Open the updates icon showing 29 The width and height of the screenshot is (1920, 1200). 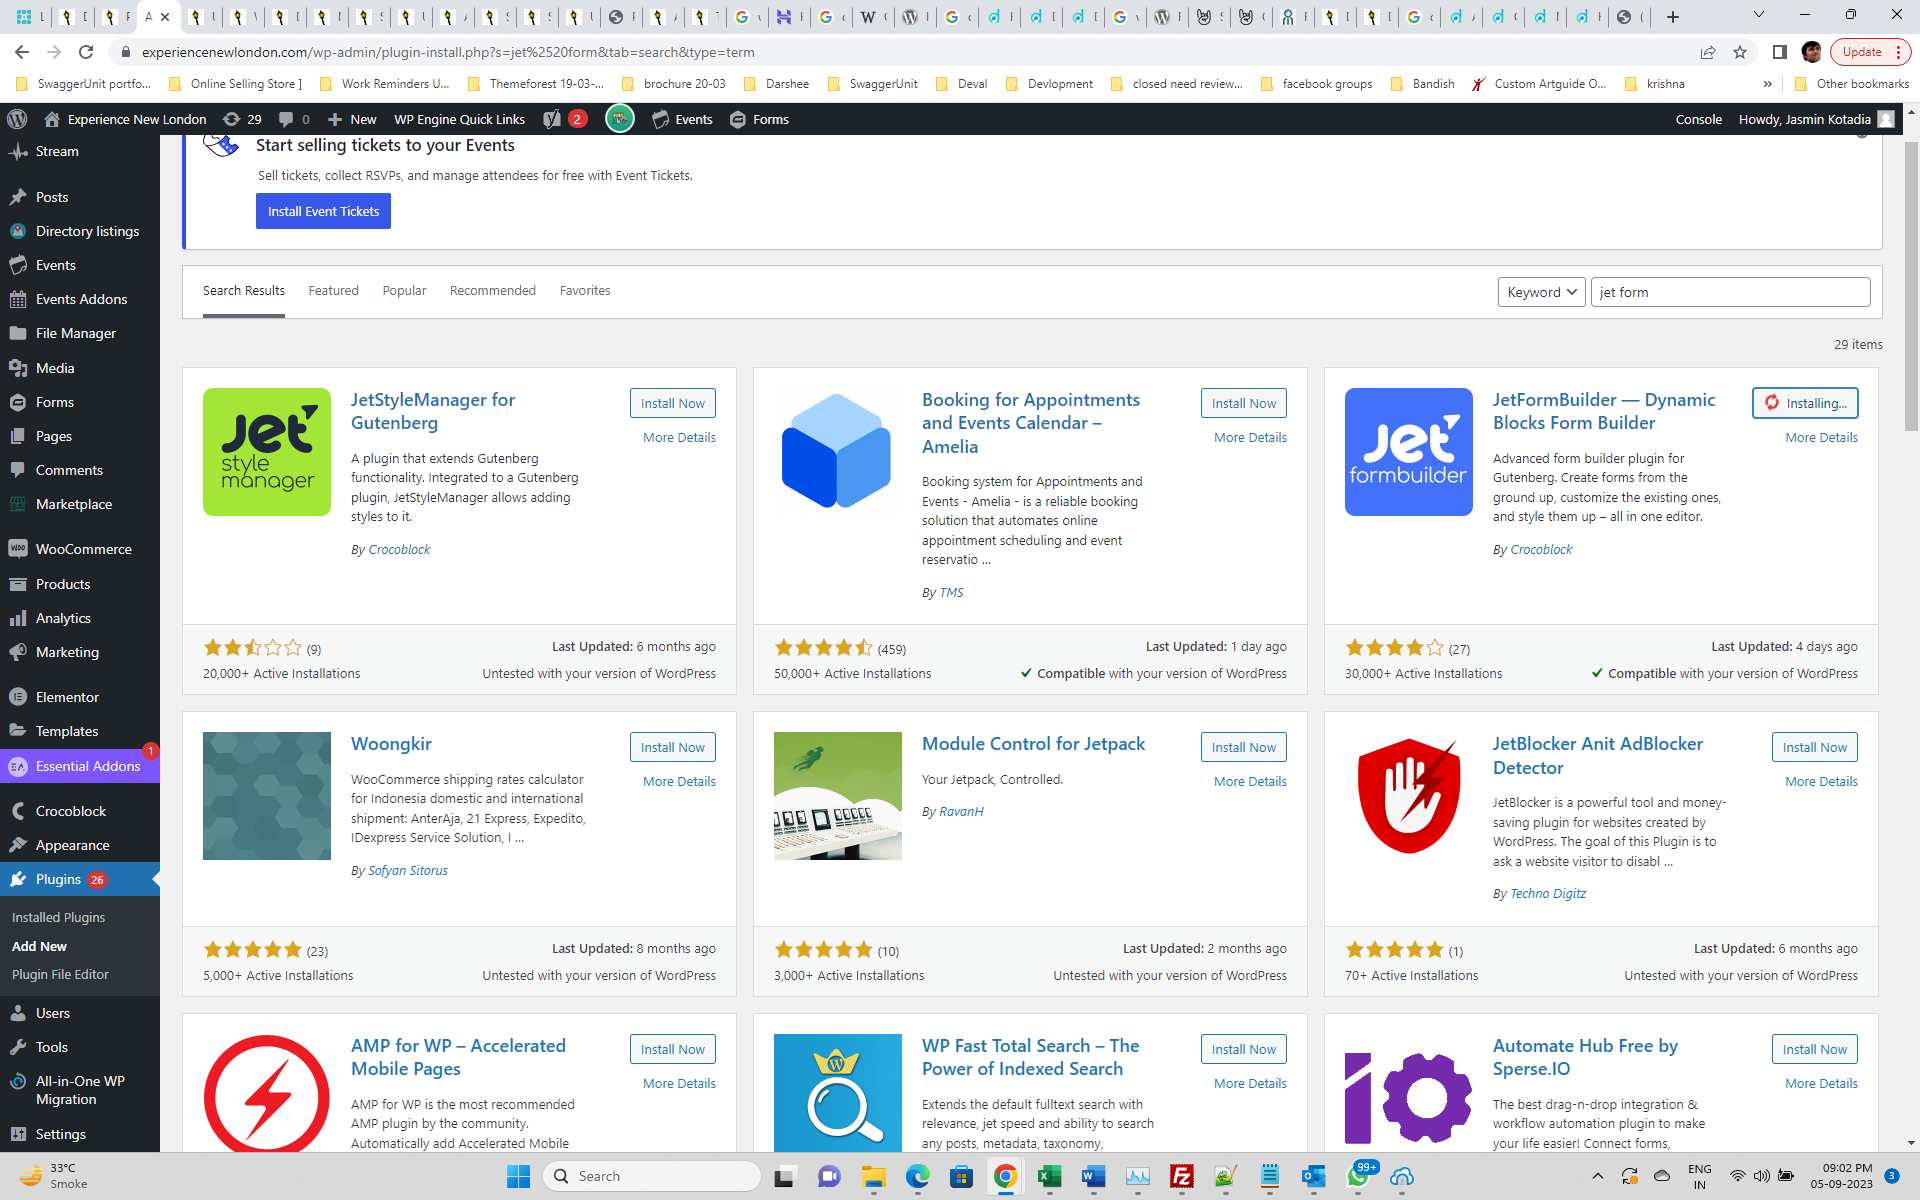point(242,119)
